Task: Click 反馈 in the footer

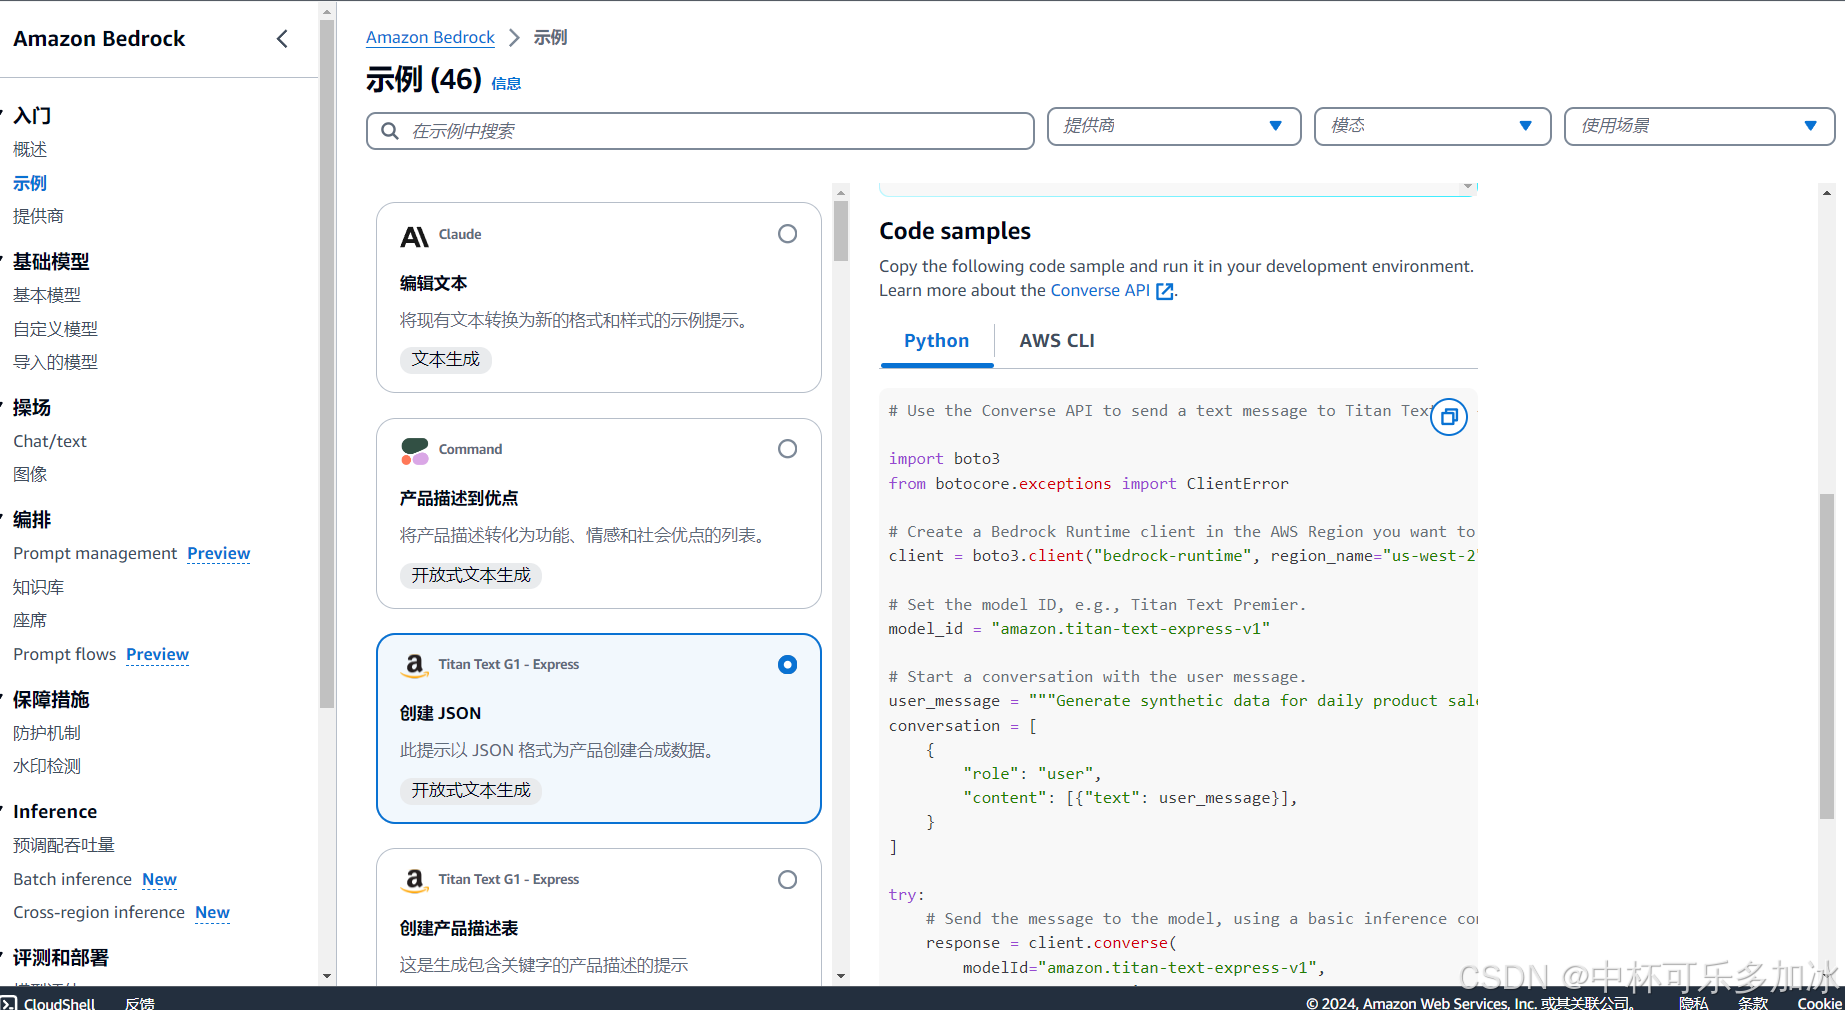Action: point(140,1003)
